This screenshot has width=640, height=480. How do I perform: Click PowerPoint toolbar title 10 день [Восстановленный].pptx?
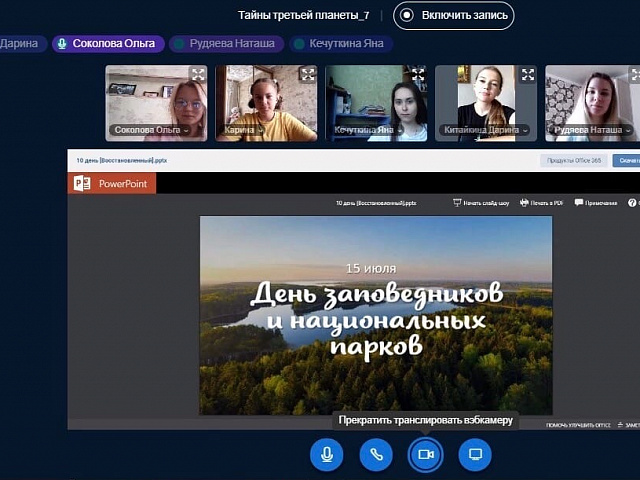coord(376,203)
